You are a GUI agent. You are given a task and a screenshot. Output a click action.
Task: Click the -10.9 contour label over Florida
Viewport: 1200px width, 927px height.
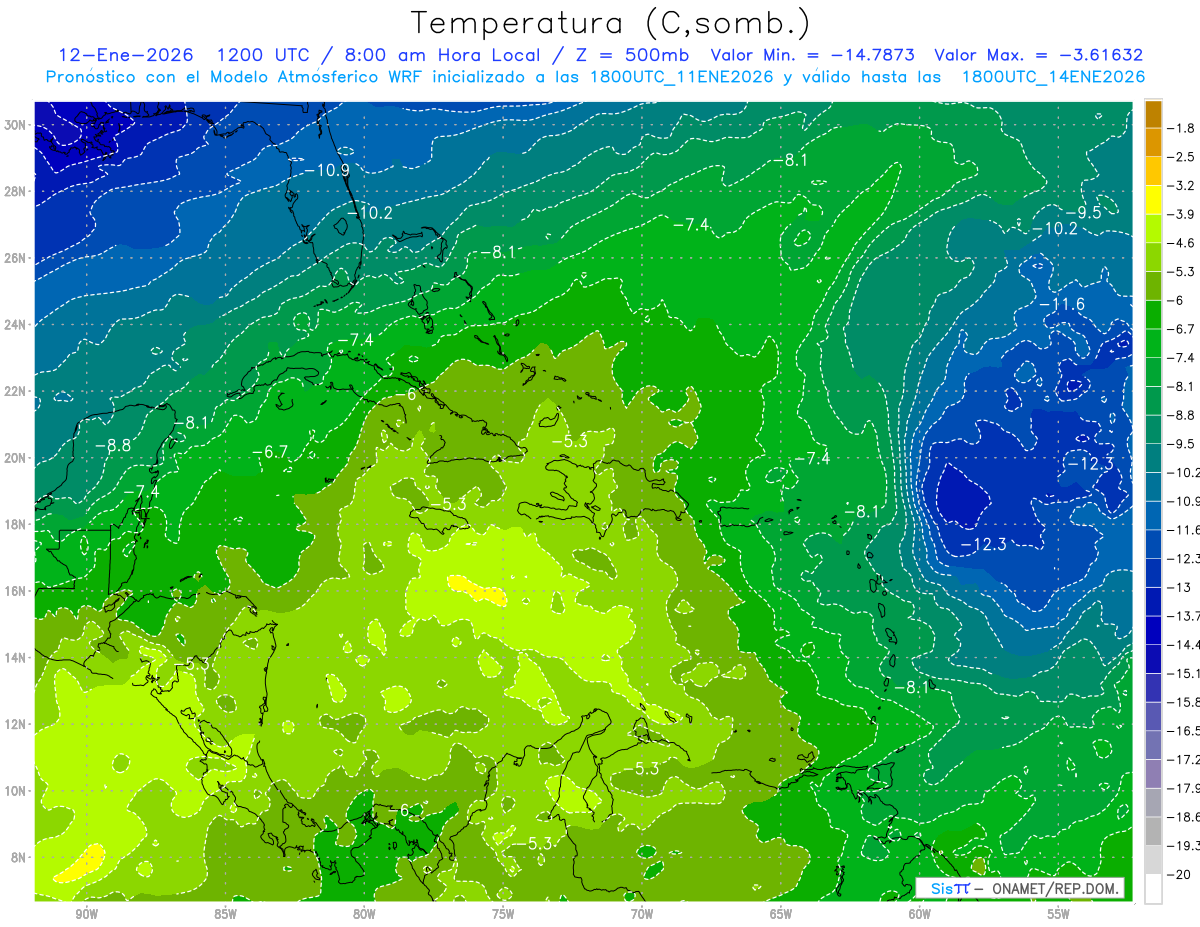point(326,170)
